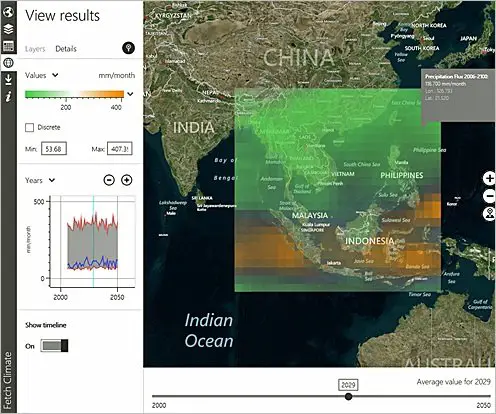Click the 'CHINA' map label
This screenshot has width=496, height=414.
coord(299,57)
